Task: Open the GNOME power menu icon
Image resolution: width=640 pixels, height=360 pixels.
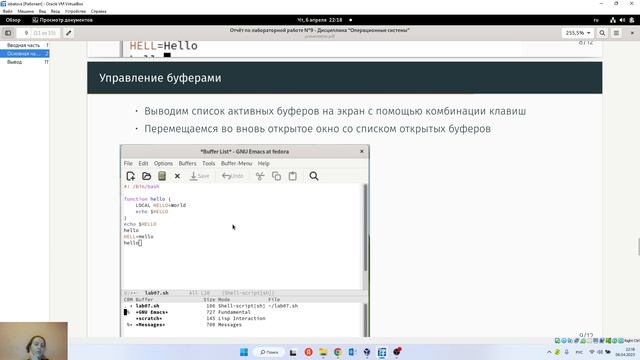Action: tap(632, 20)
